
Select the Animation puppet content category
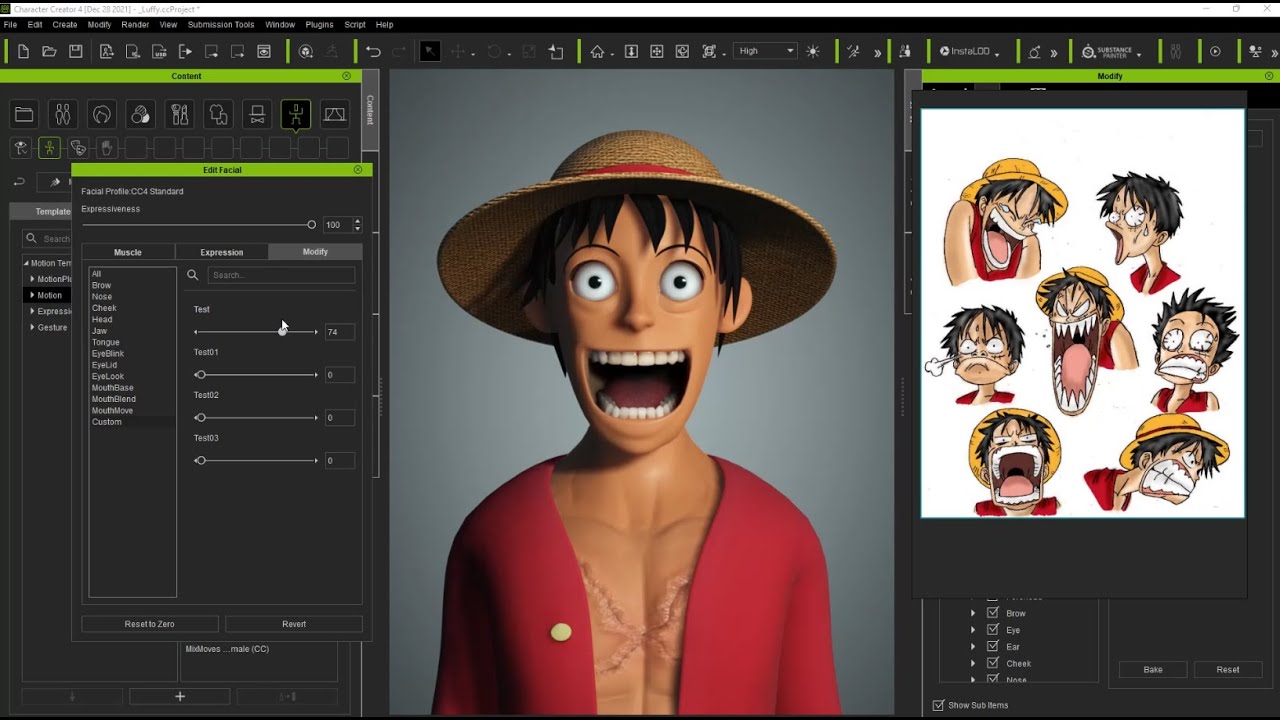point(296,115)
